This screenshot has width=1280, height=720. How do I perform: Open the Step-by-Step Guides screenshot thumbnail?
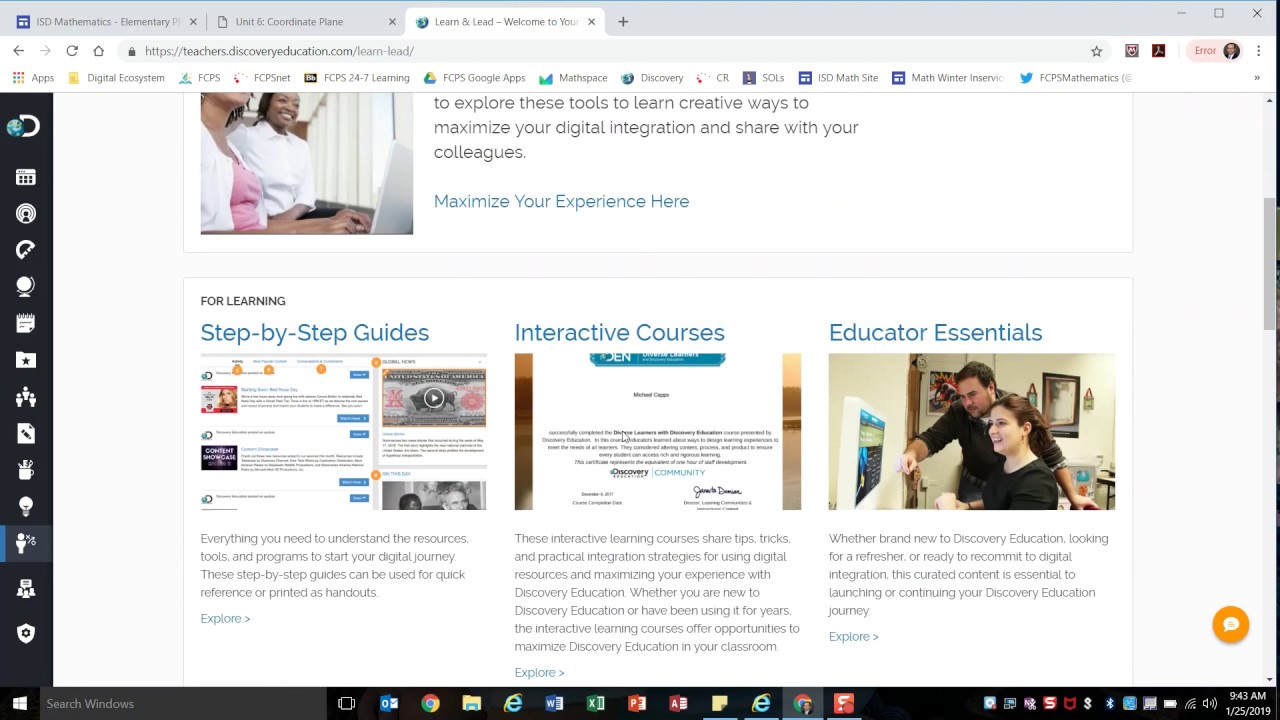(343, 431)
